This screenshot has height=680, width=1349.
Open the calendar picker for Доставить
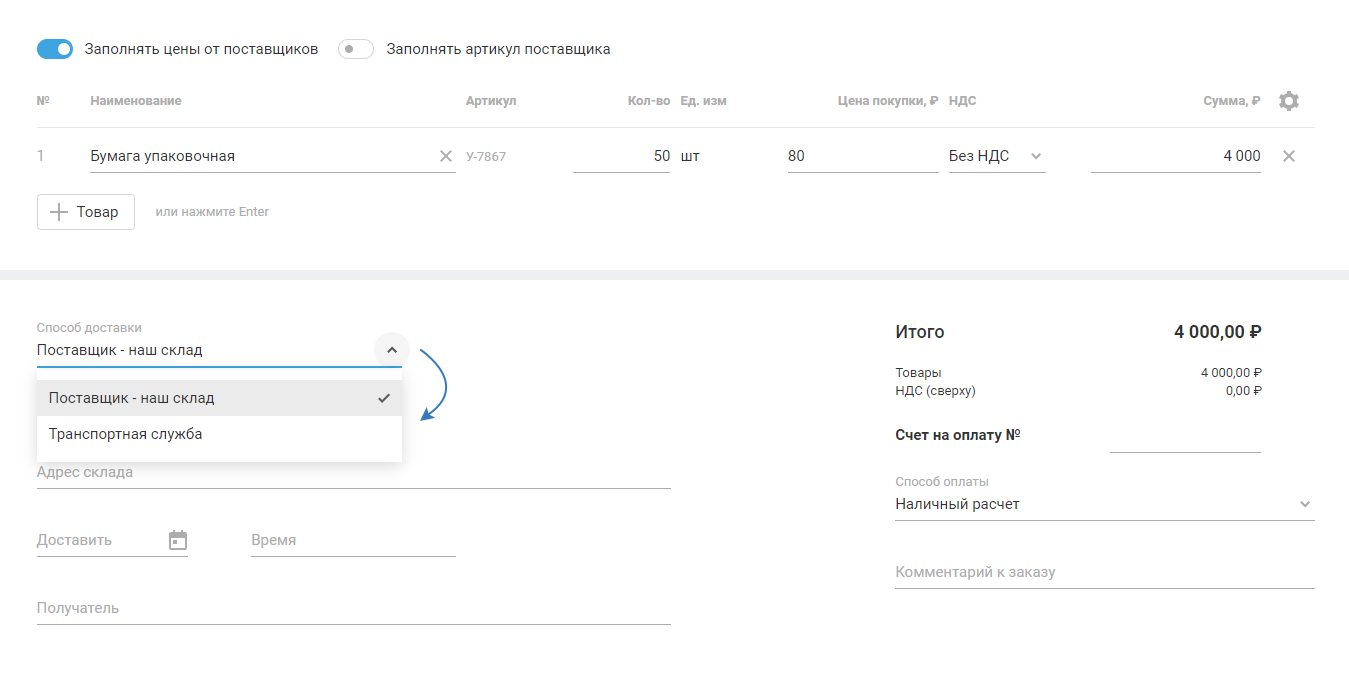click(178, 540)
